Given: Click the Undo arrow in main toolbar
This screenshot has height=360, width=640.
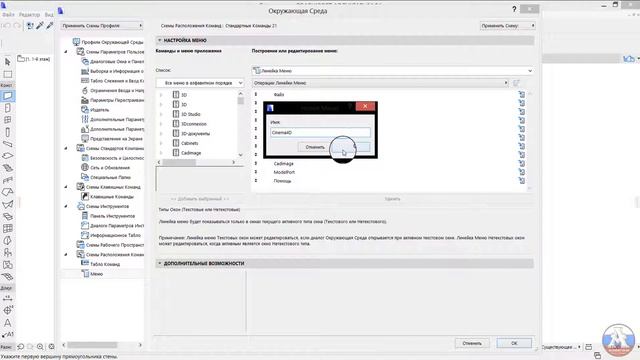Looking at the screenshot, I should pyautogui.click(x=7, y=26).
